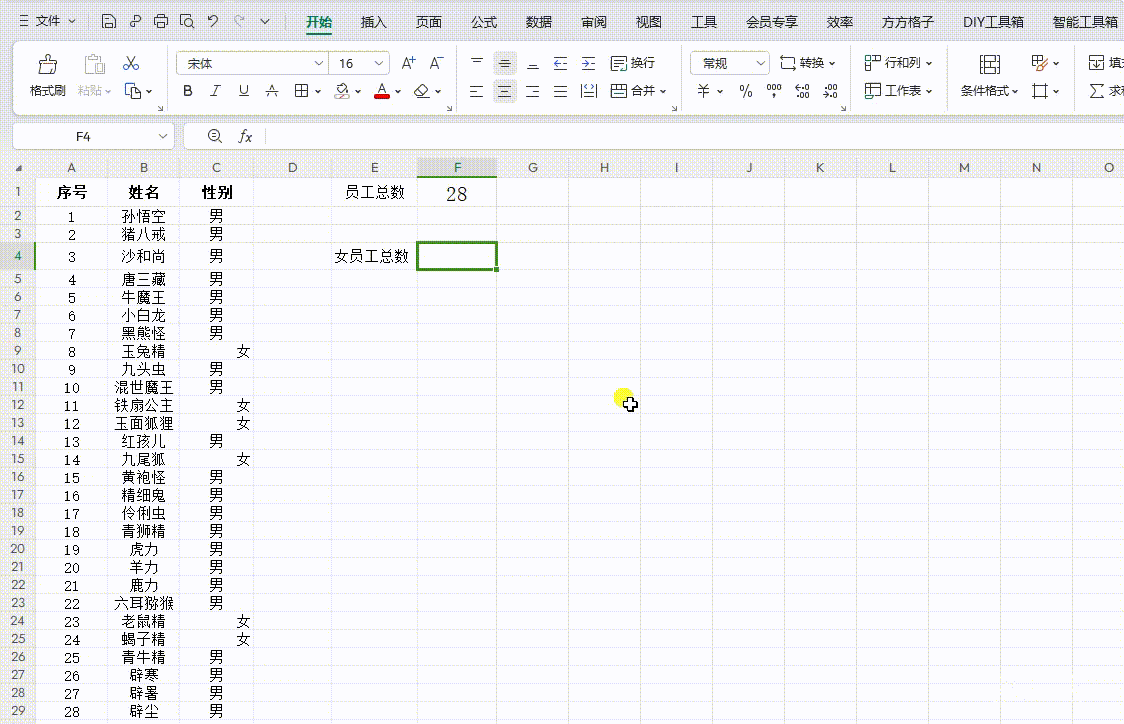The image size is (1124, 724).
Task: Click the AutoSum Σ icon
Action: point(1097,91)
